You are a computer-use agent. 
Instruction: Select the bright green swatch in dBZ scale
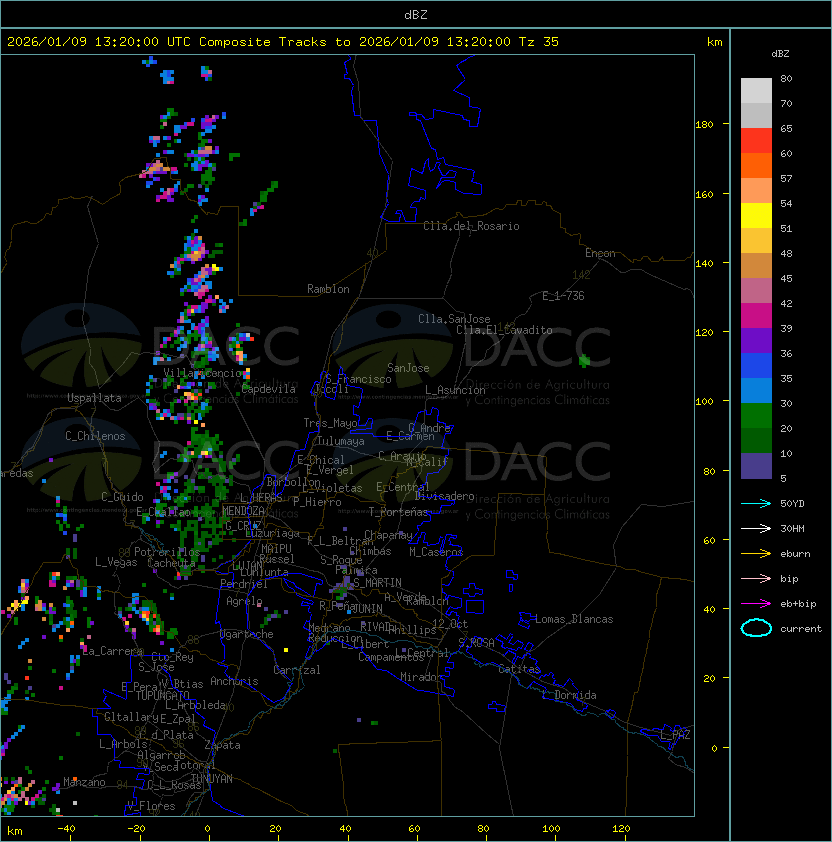click(756, 416)
